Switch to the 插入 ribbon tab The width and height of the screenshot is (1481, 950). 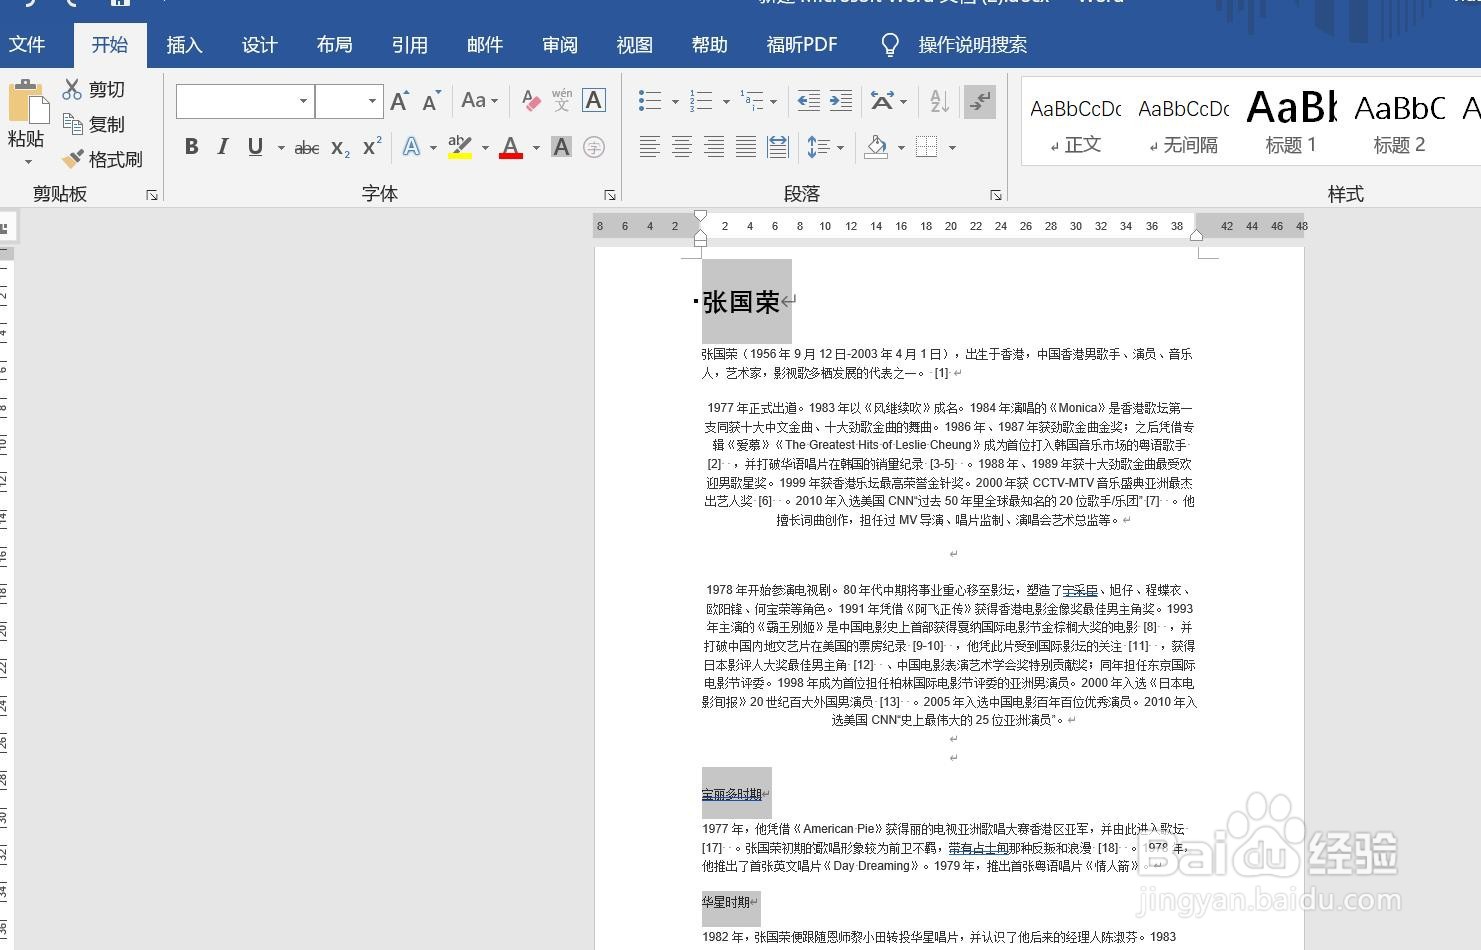(x=184, y=45)
